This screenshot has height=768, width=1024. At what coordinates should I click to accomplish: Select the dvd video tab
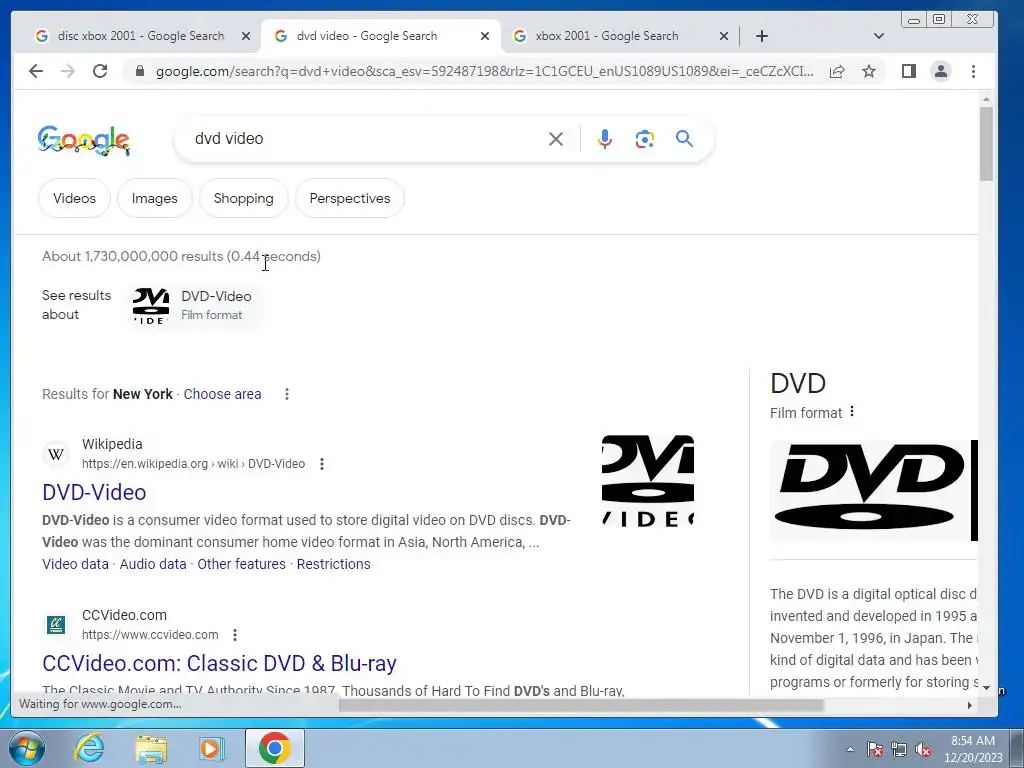pyautogui.click(x=366, y=36)
